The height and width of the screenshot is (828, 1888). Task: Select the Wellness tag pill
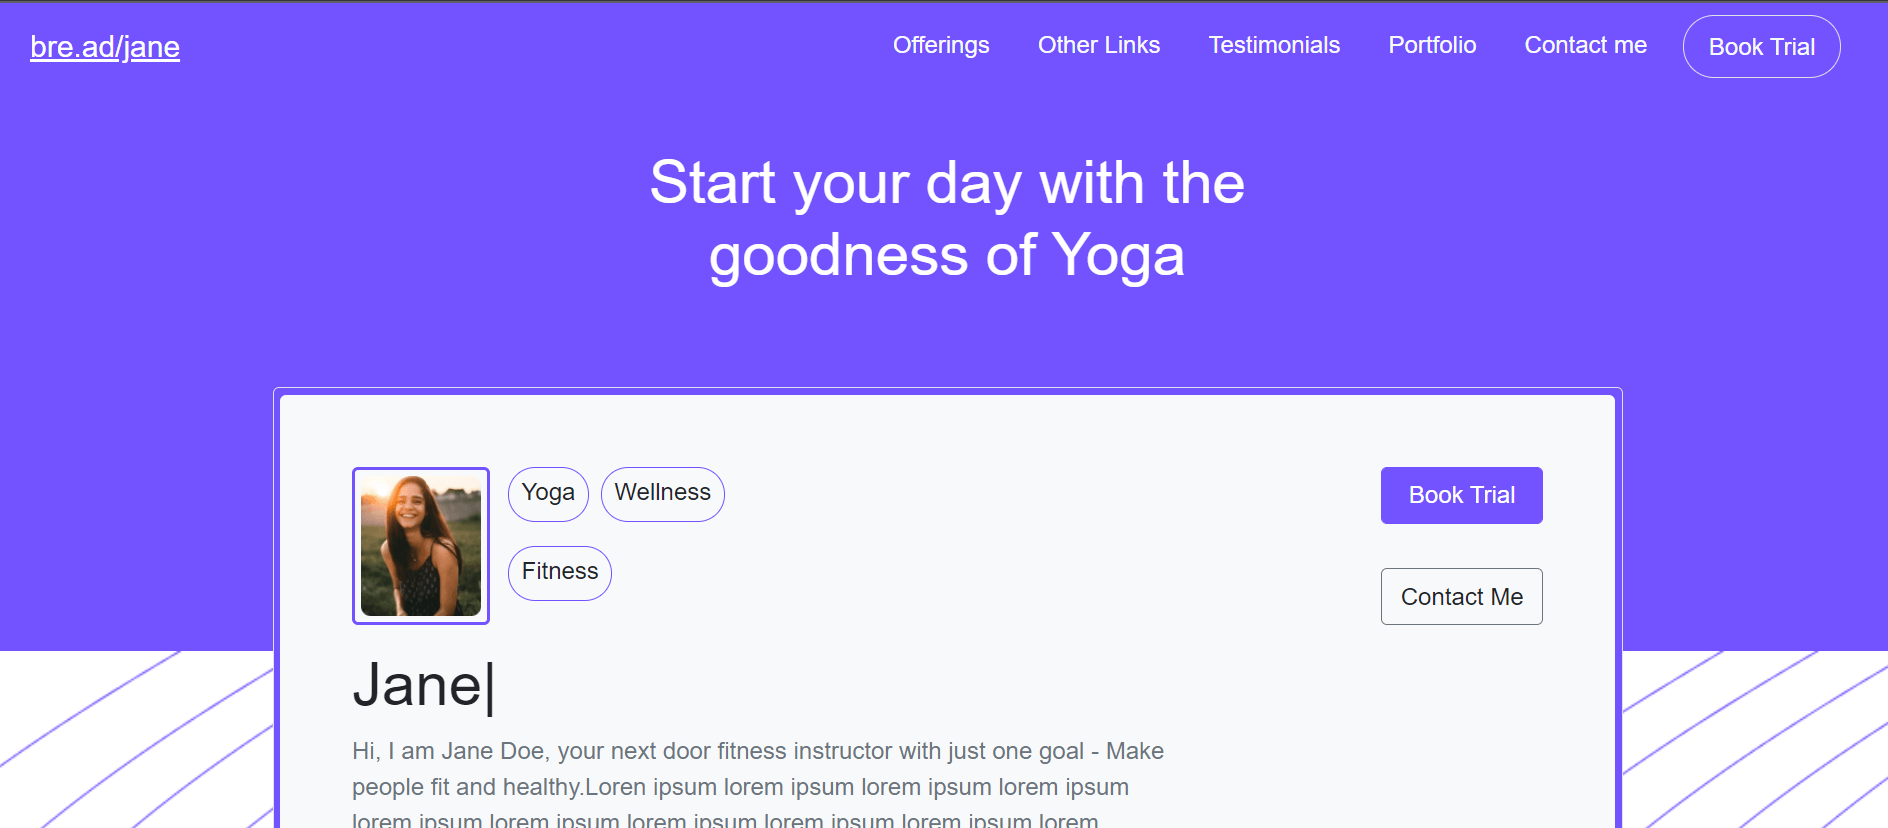coord(662,494)
